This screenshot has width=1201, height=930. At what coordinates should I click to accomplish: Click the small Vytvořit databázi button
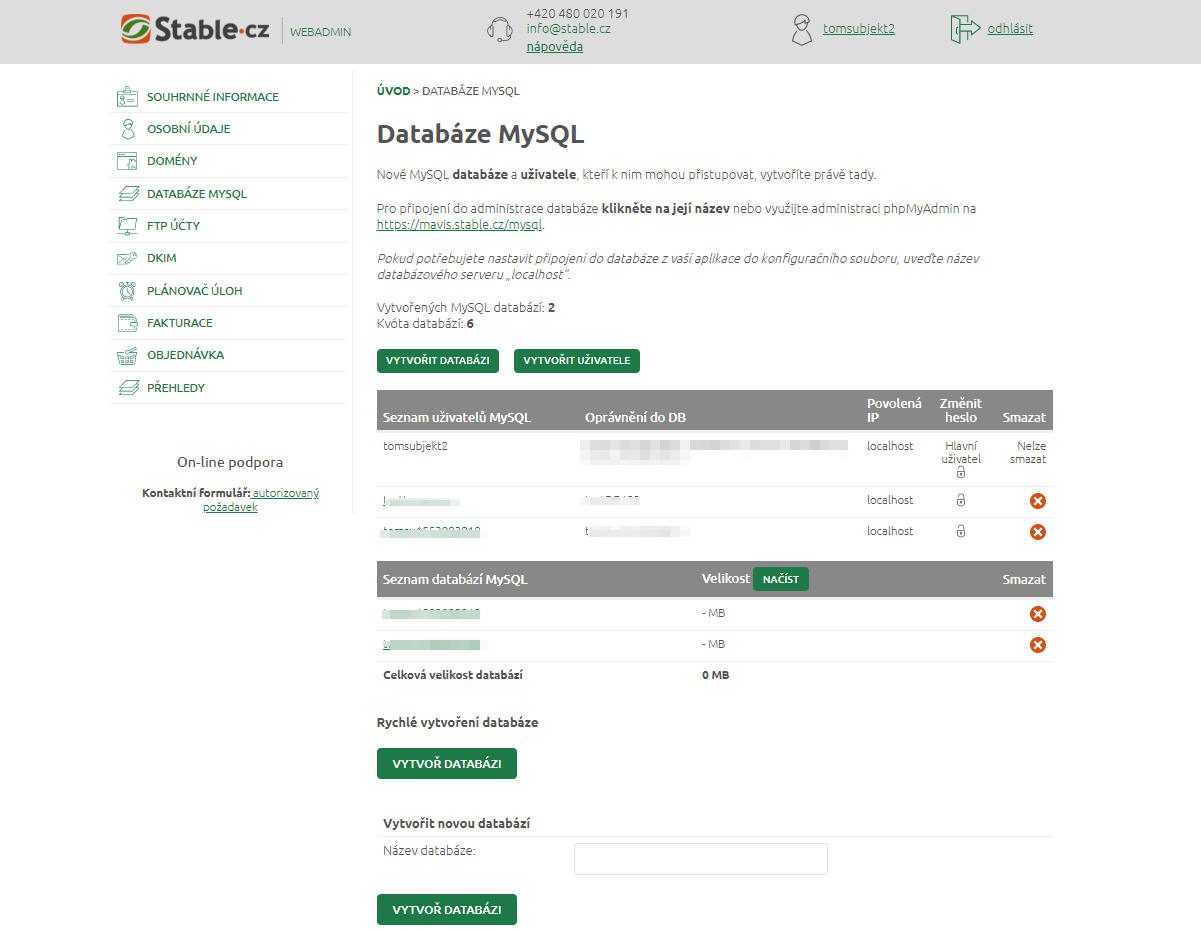(x=438, y=361)
